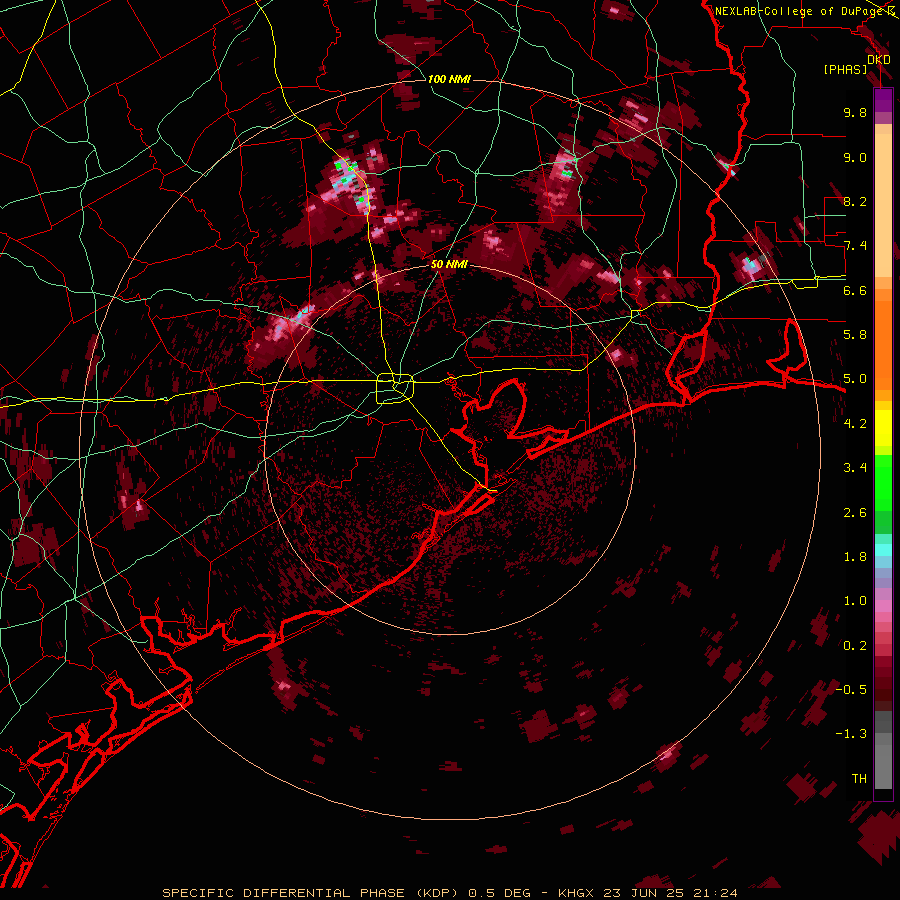Click the -0.5 scale label
The image size is (900, 900).
tap(851, 690)
